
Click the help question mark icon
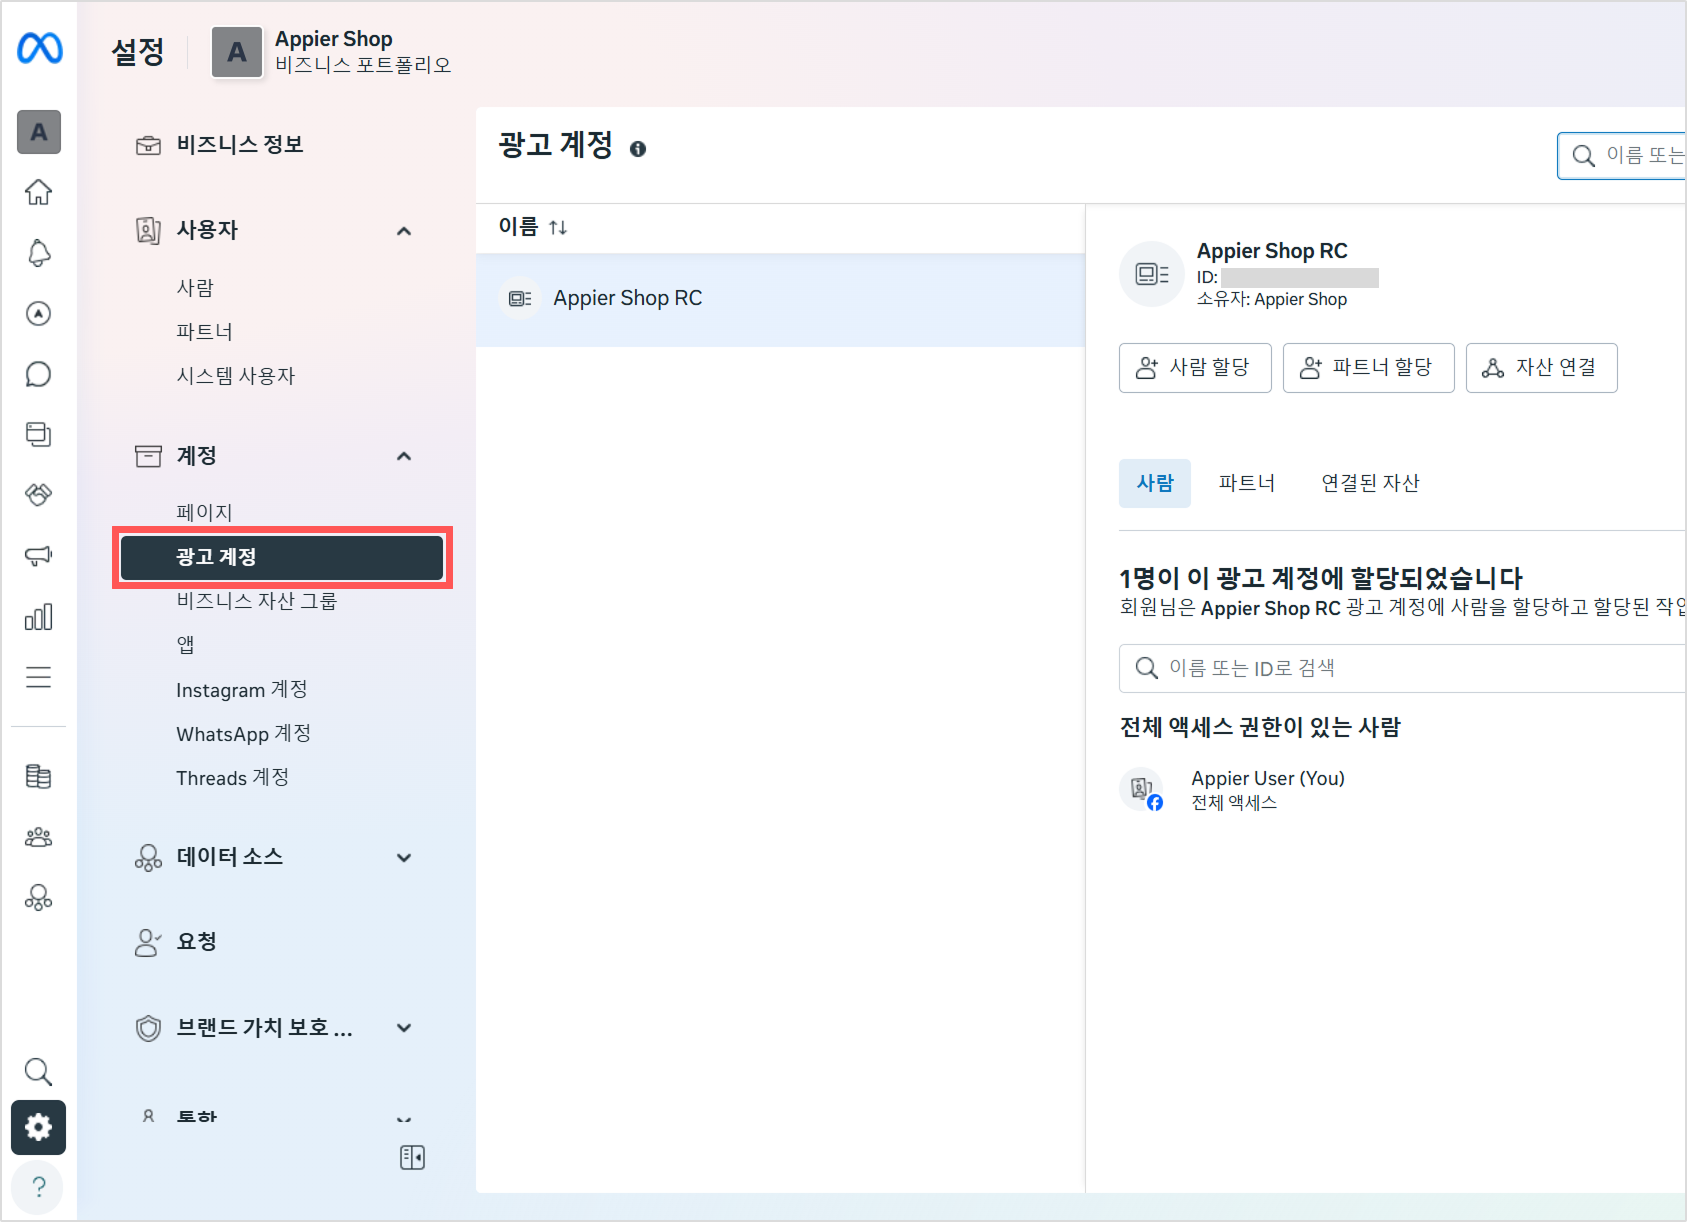pos(38,1187)
